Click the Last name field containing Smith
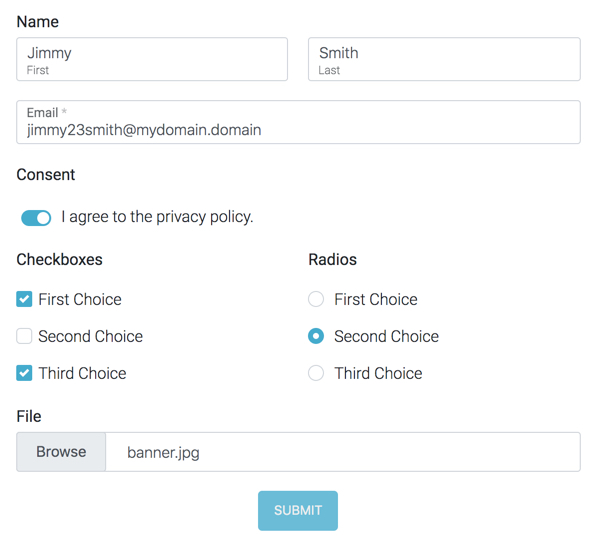 444,59
